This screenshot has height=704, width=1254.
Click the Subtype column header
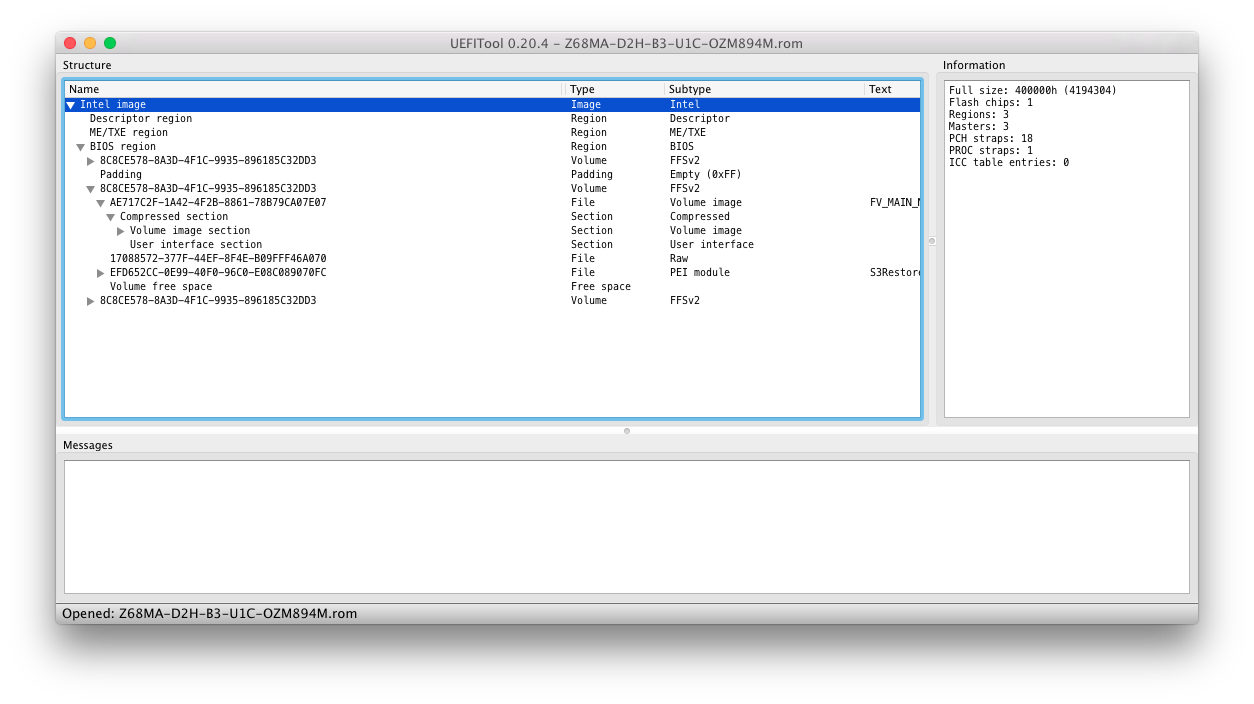coord(760,89)
